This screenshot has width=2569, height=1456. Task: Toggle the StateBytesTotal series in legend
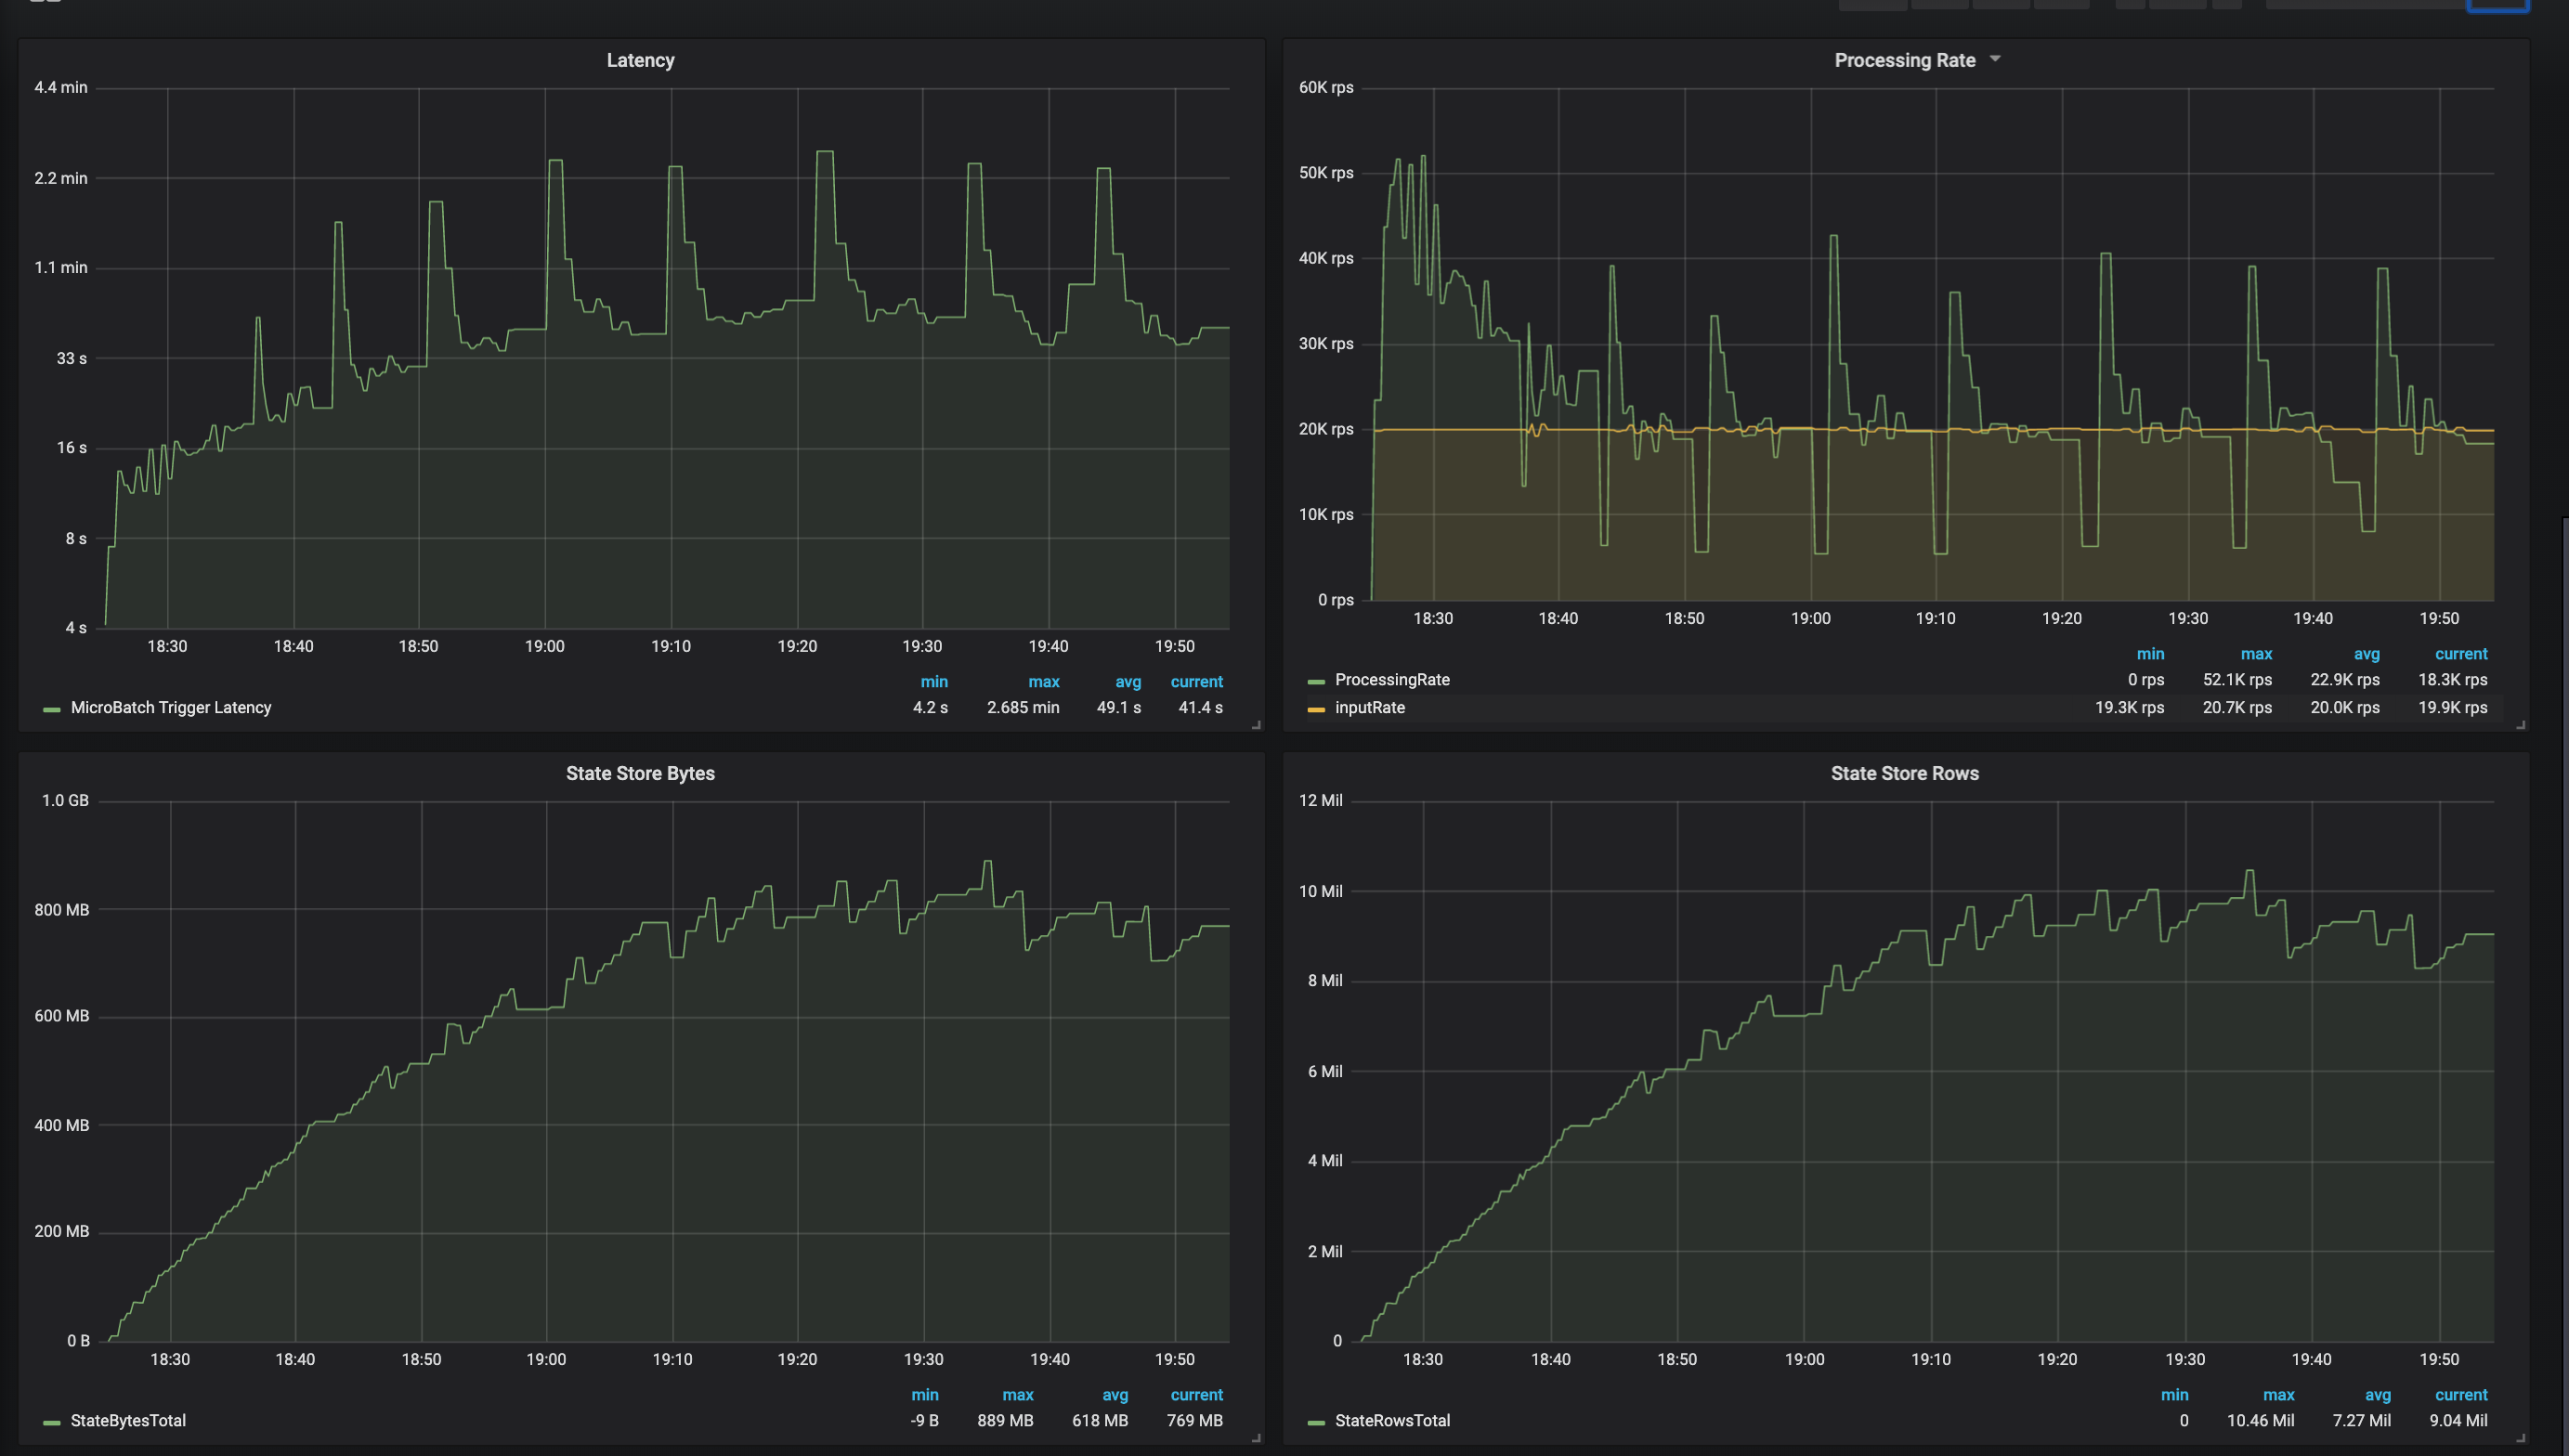128,1420
